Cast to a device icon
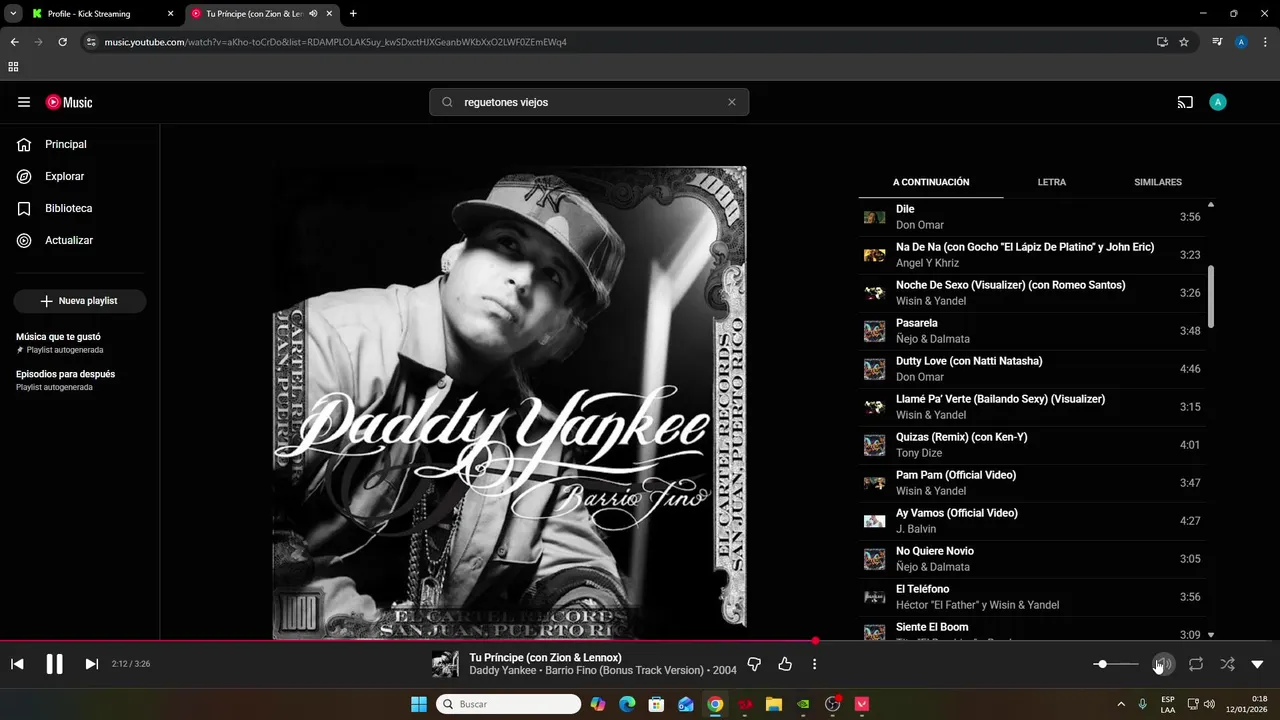The height and width of the screenshot is (720, 1280). click(1185, 102)
